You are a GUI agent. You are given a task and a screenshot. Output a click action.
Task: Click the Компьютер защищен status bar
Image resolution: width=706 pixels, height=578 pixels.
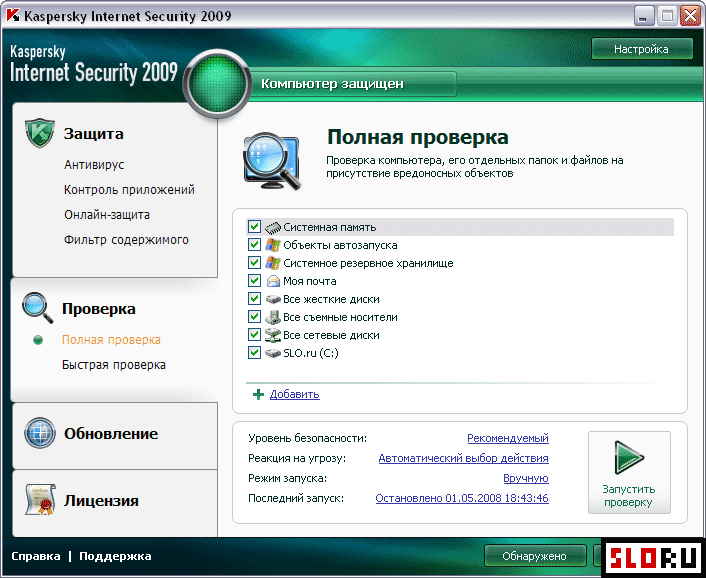click(x=353, y=84)
